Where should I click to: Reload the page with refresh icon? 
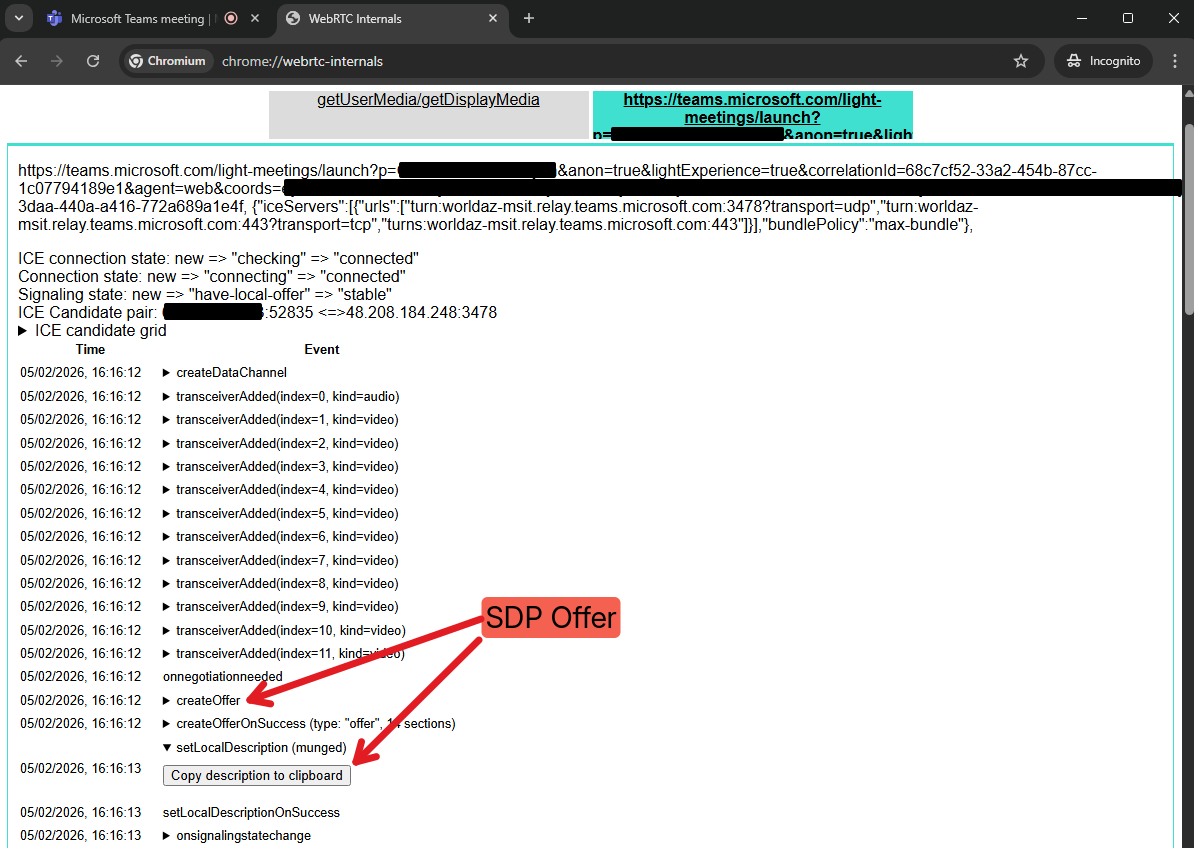[x=93, y=61]
